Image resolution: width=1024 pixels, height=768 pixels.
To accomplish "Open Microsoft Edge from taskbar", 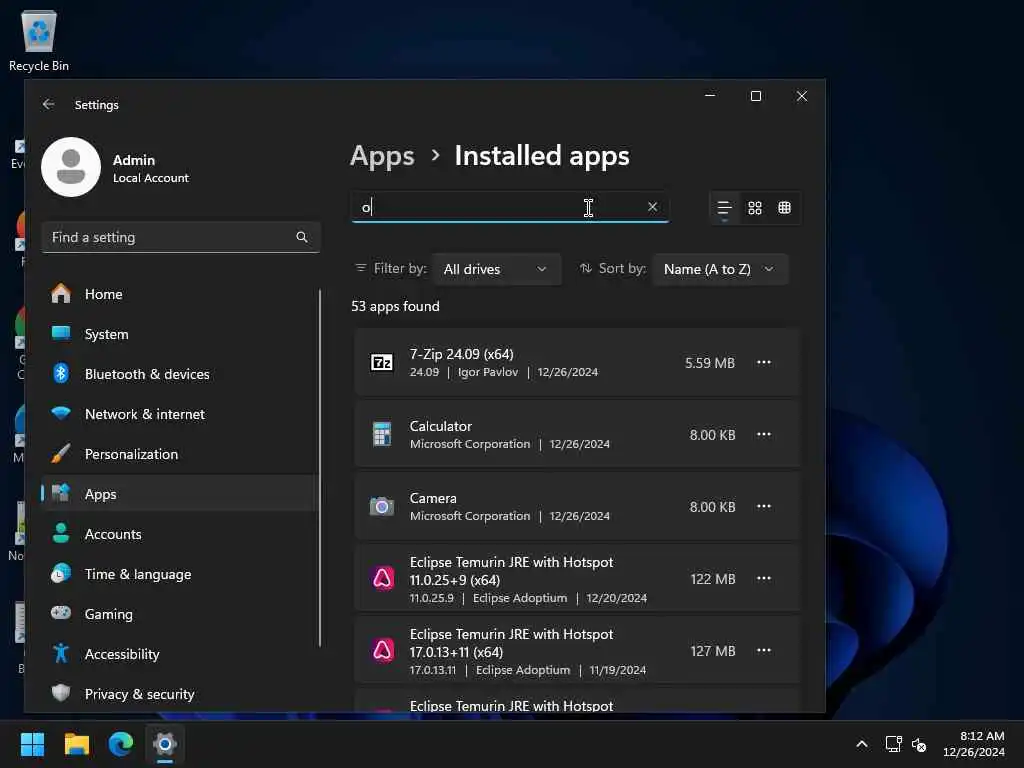I will [x=121, y=744].
